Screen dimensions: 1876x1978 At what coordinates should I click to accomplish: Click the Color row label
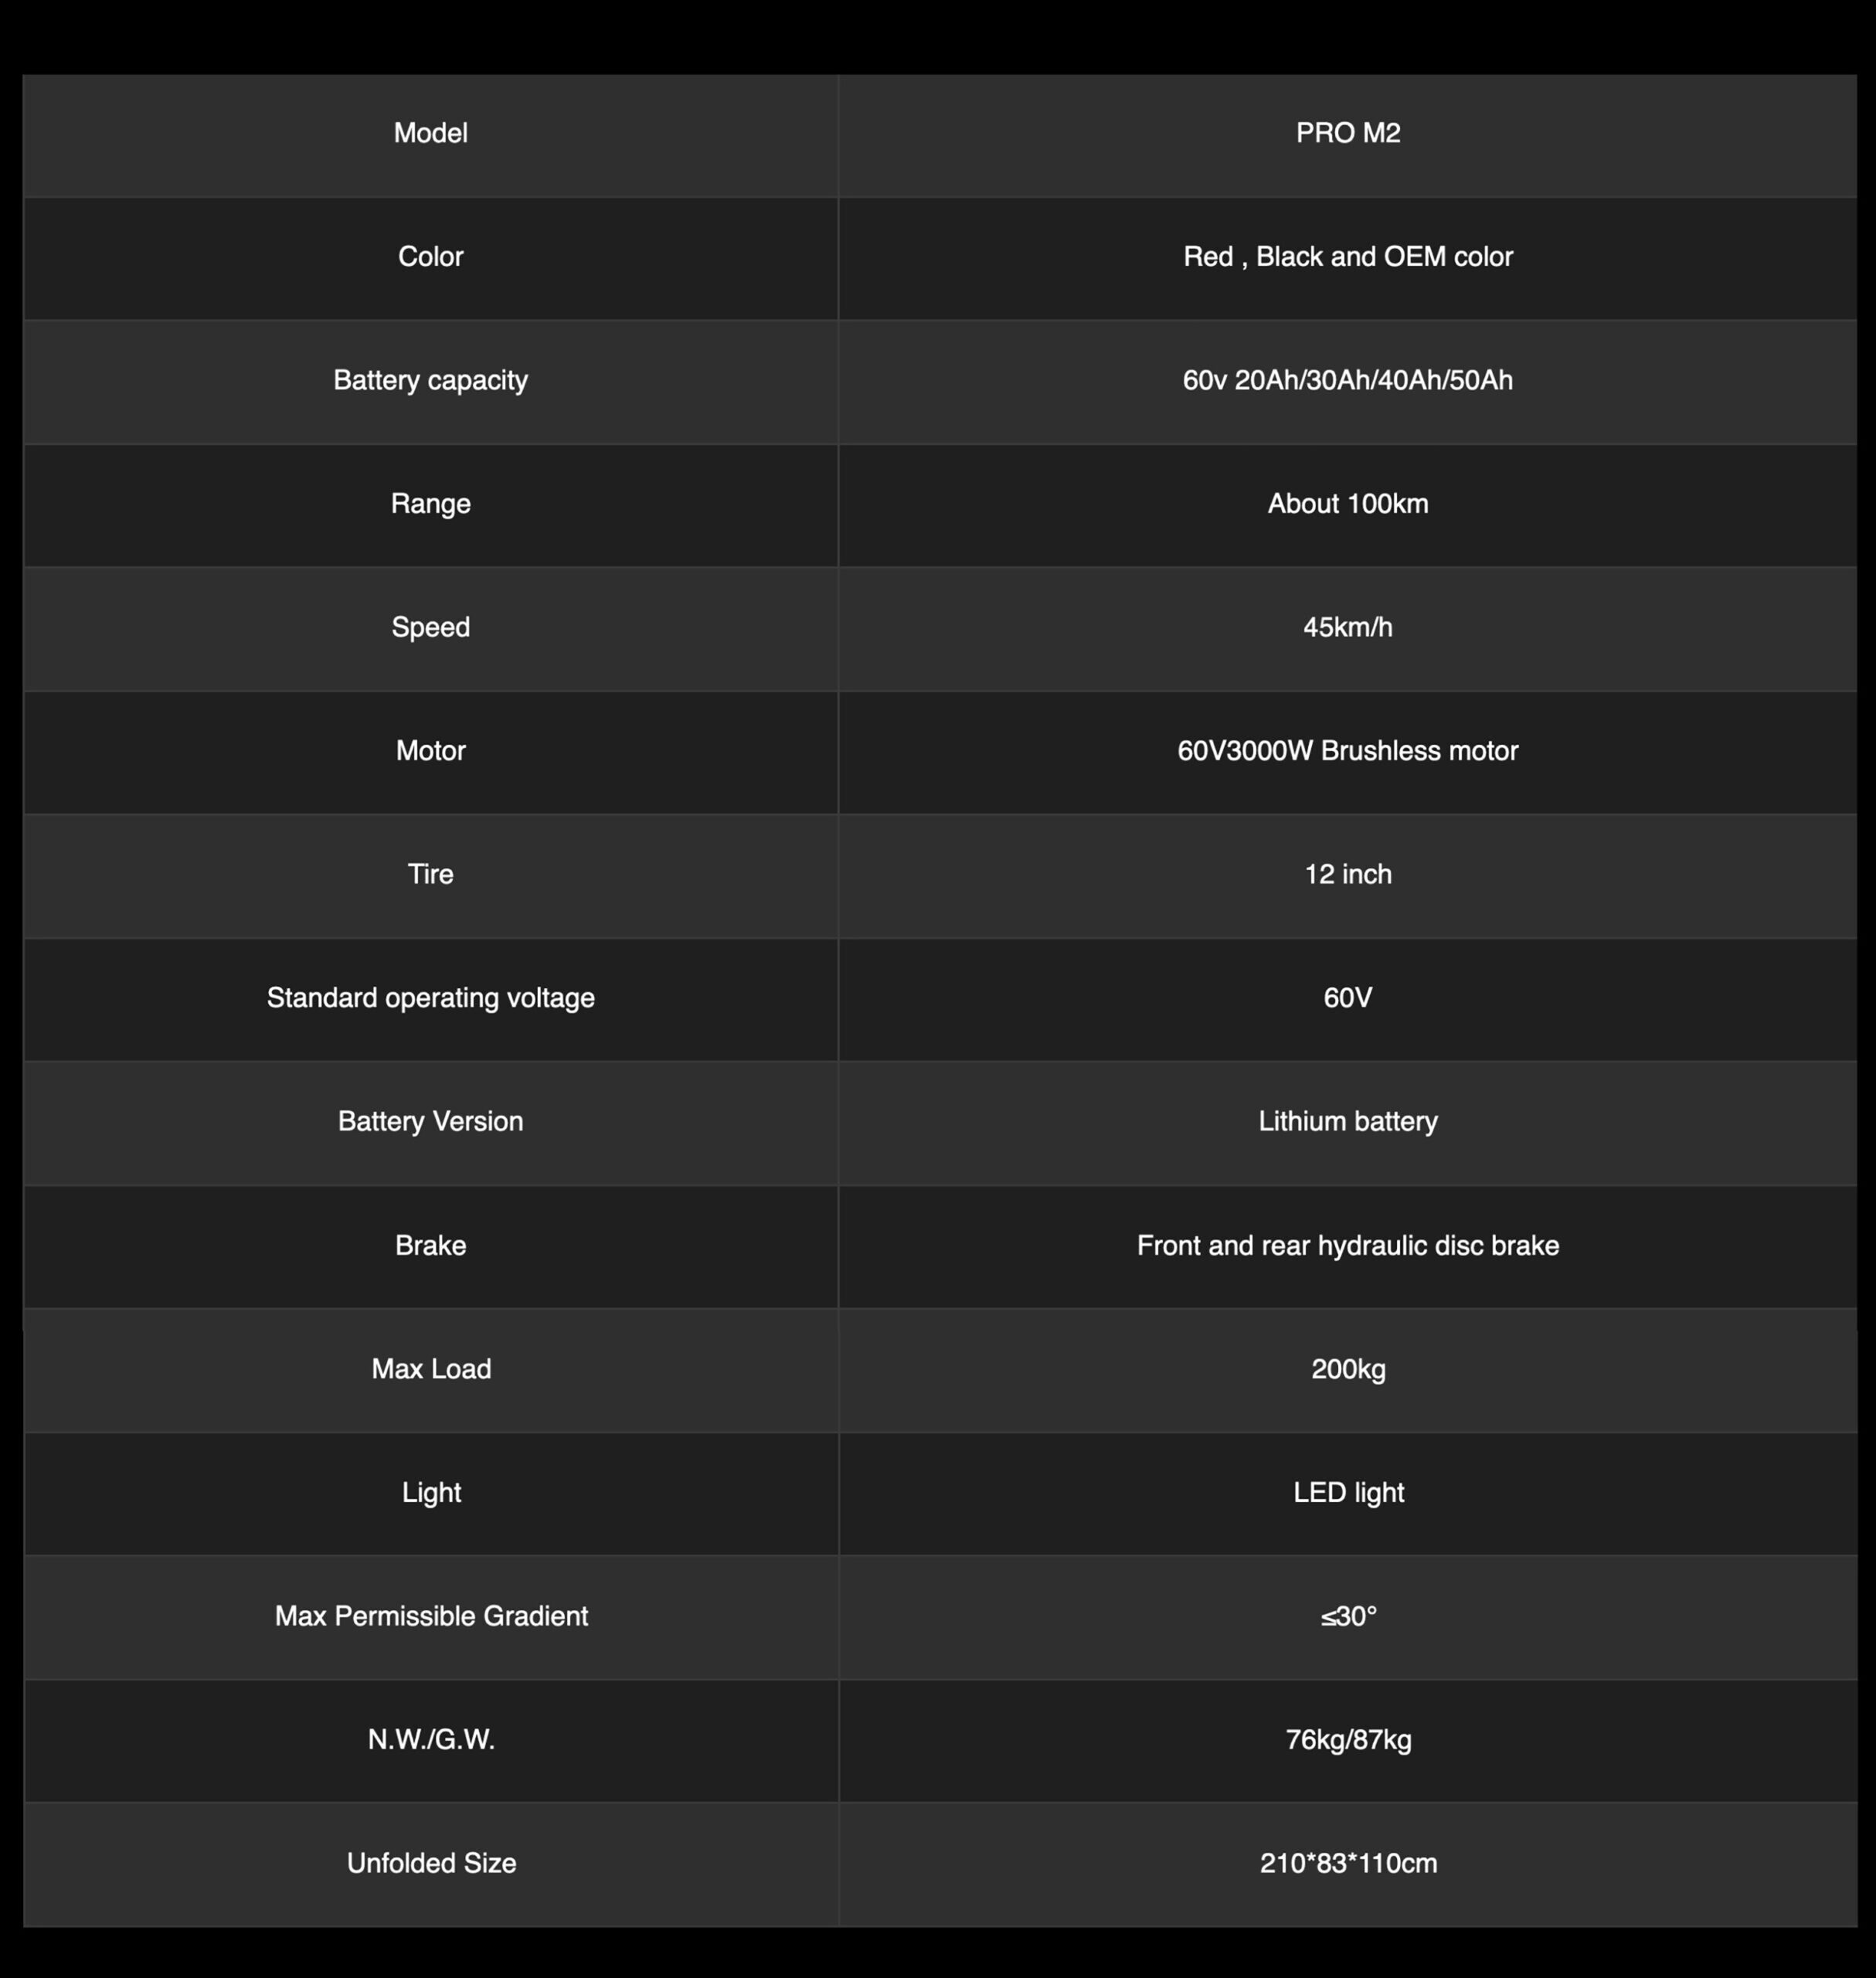[x=430, y=257]
